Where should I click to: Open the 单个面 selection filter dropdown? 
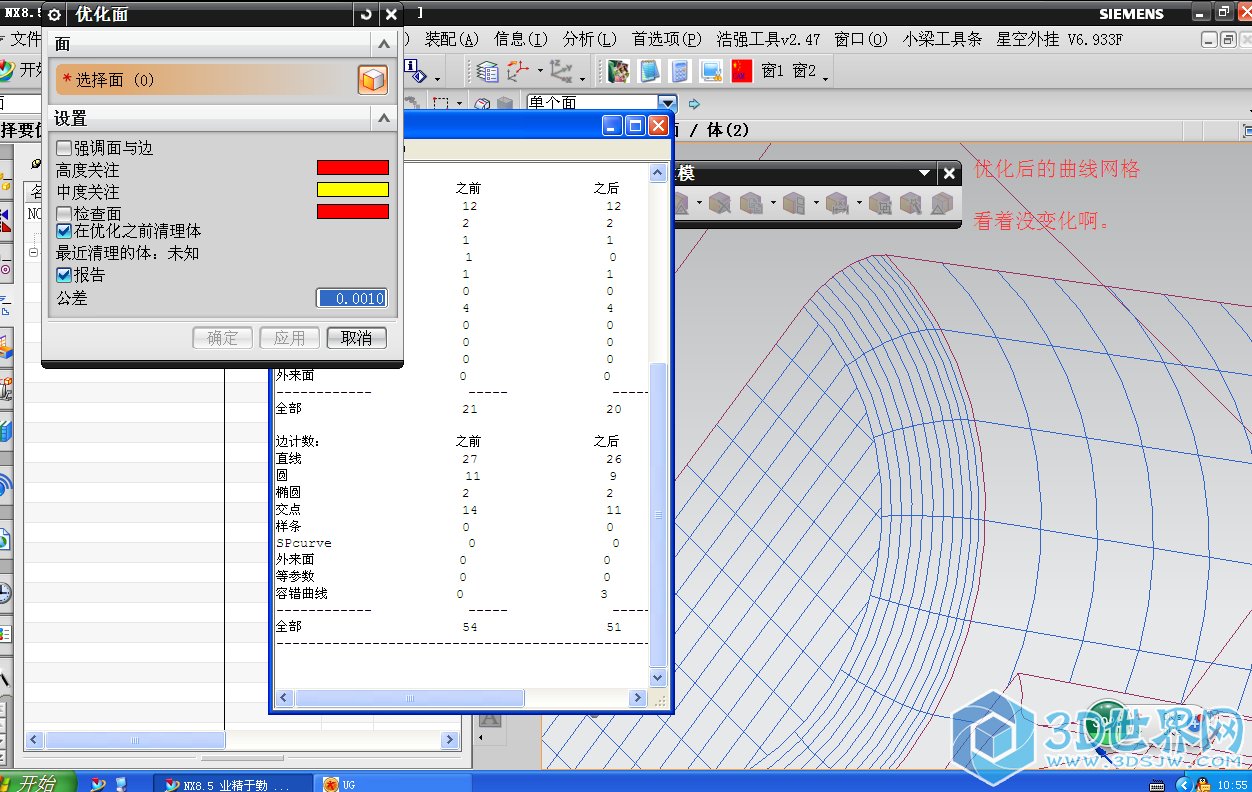[667, 103]
